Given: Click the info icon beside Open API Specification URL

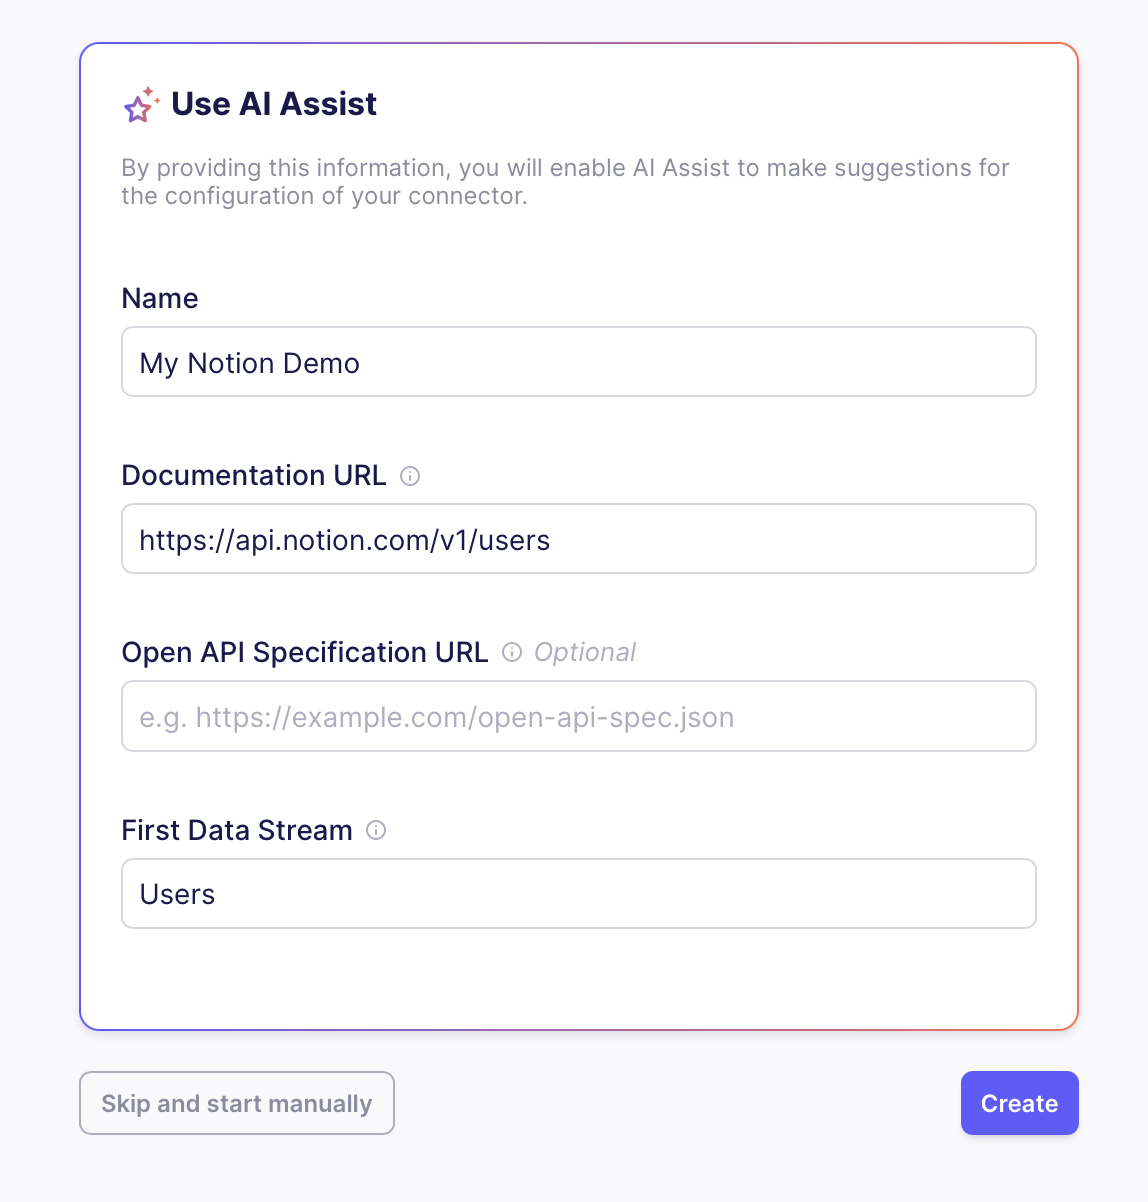Looking at the screenshot, I should click(x=511, y=652).
